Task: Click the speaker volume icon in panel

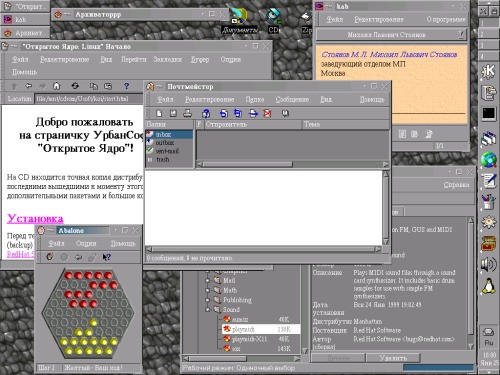Action: pos(489,265)
